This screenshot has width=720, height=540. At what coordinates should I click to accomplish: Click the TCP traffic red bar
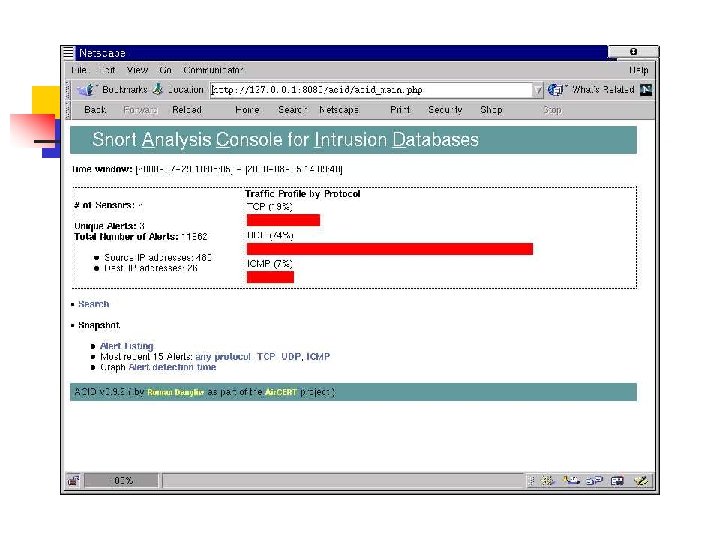283,220
